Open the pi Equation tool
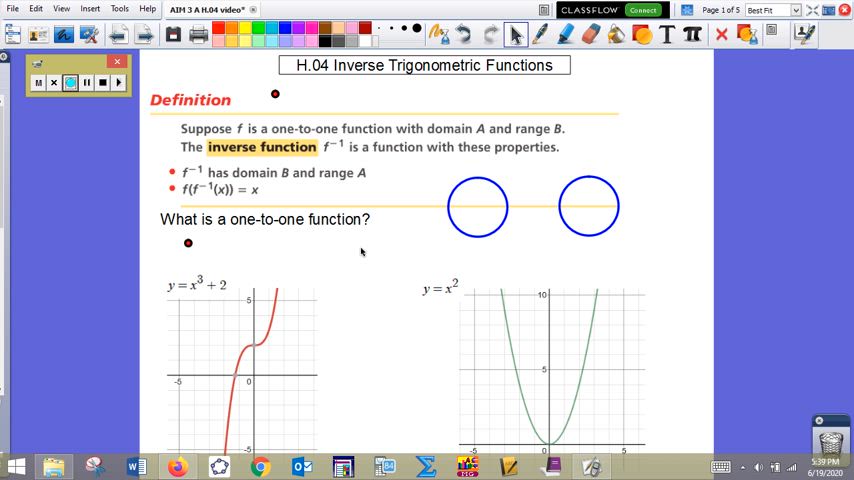The height and width of the screenshot is (480, 854). 692,34
